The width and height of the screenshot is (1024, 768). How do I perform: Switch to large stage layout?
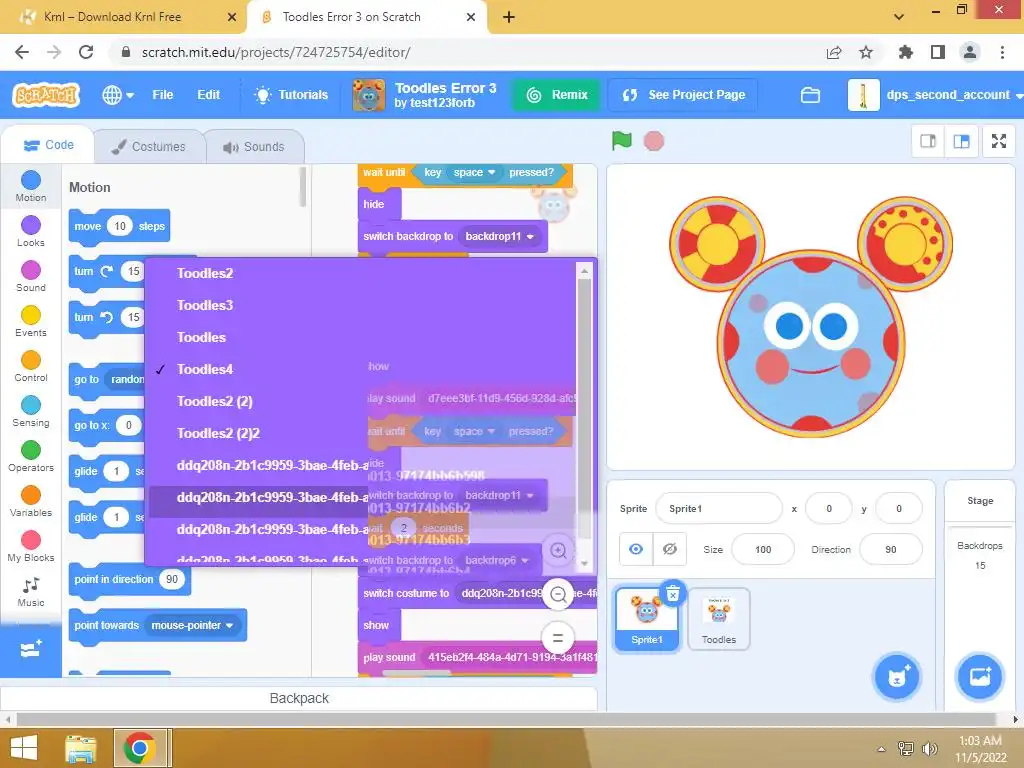[x=961, y=141]
